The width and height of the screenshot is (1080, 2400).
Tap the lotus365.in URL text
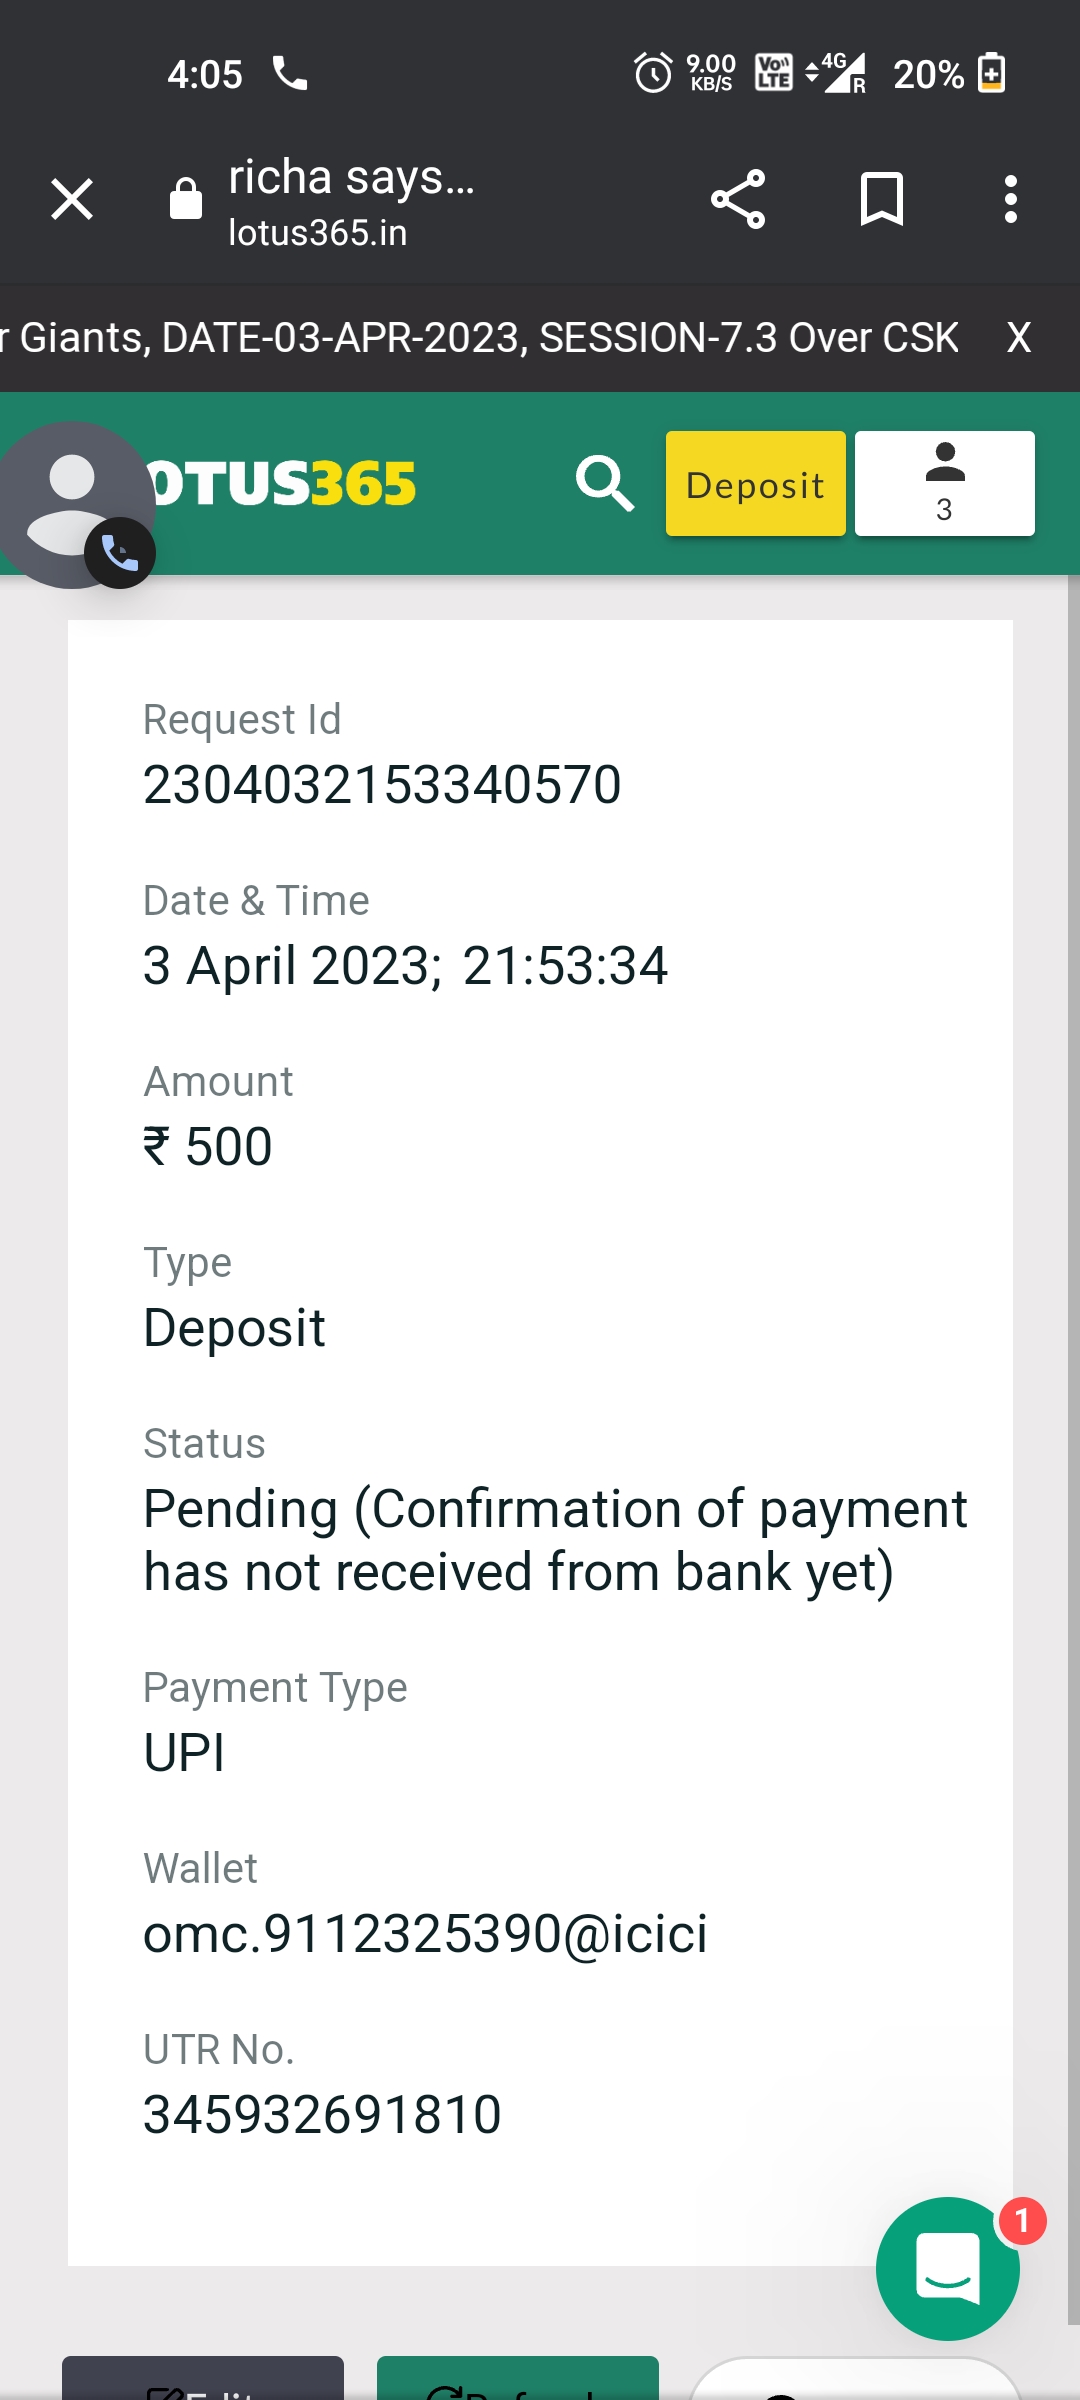coord(318,233)
